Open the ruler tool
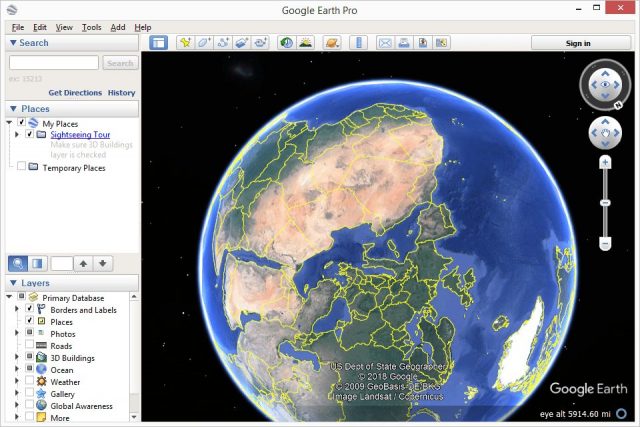Image resolution: width=640 pixels, height=427 pixels. pyautogui.click(x=359, y=43)
